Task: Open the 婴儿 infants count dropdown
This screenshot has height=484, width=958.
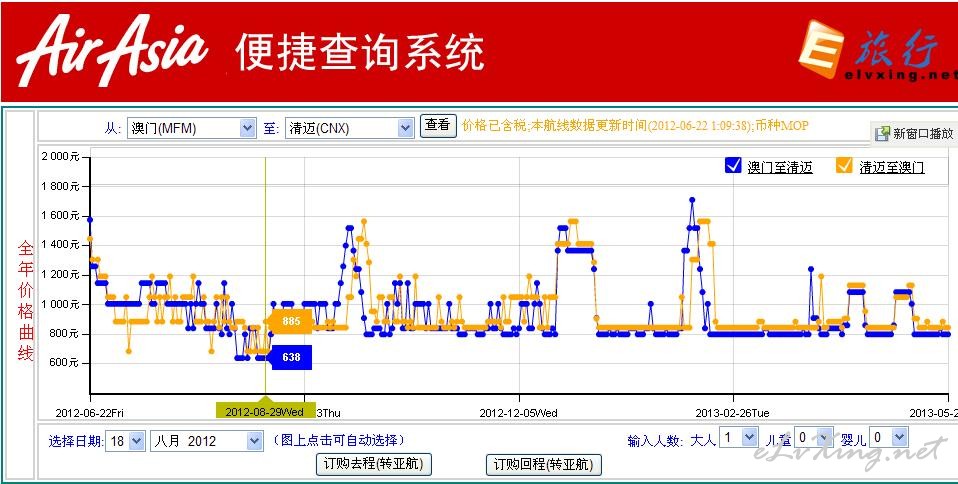Action: coord(888,438)
